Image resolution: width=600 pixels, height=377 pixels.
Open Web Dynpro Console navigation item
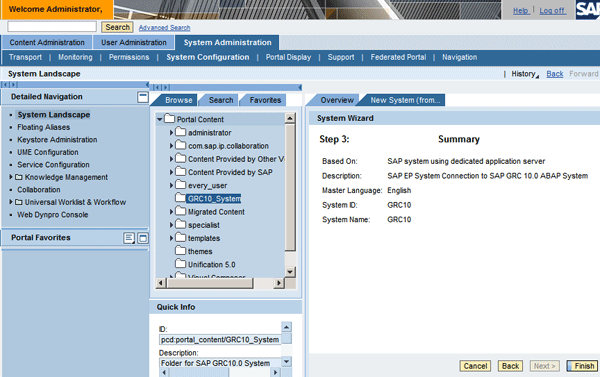[52, 215]
